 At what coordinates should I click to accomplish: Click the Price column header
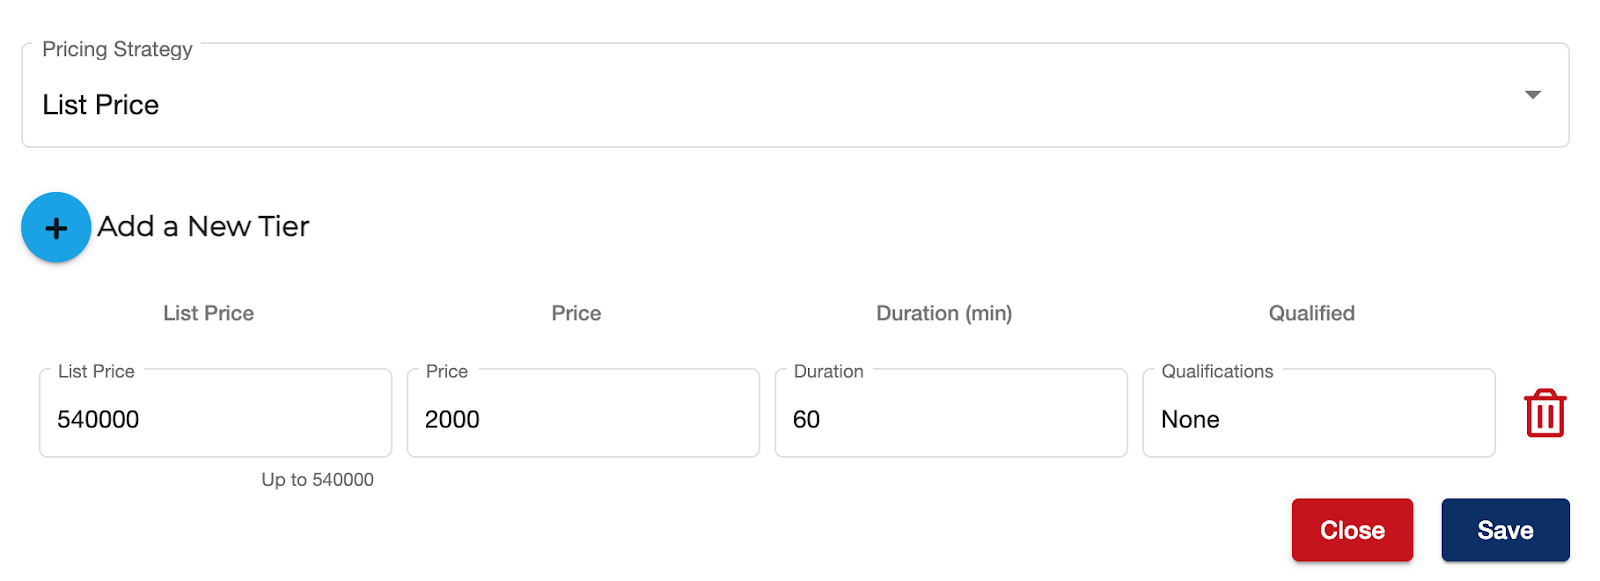click(x=576, y=313)
